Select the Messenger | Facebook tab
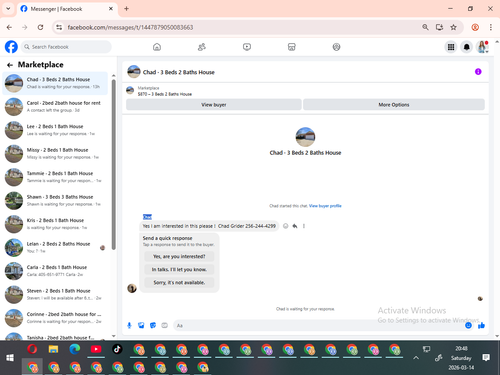 point(67,9)
